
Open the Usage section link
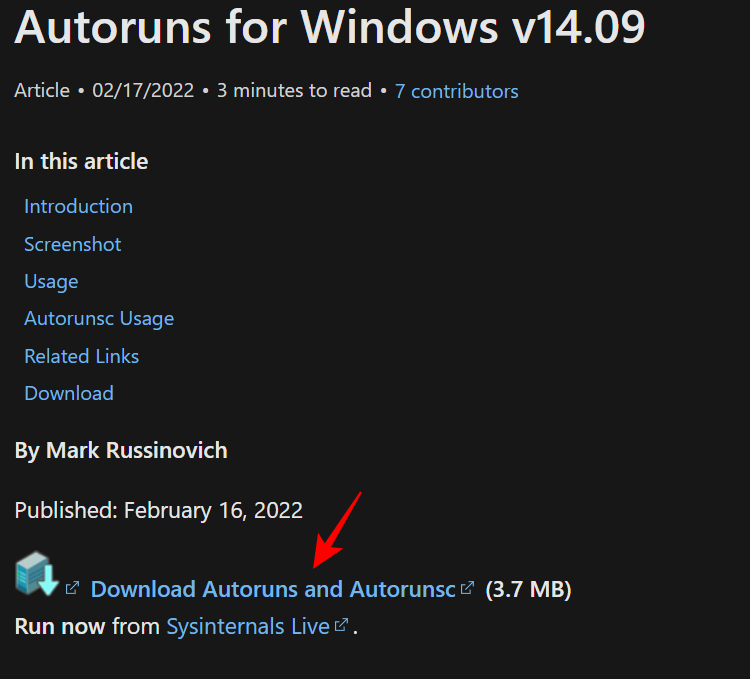coord(51,282)
